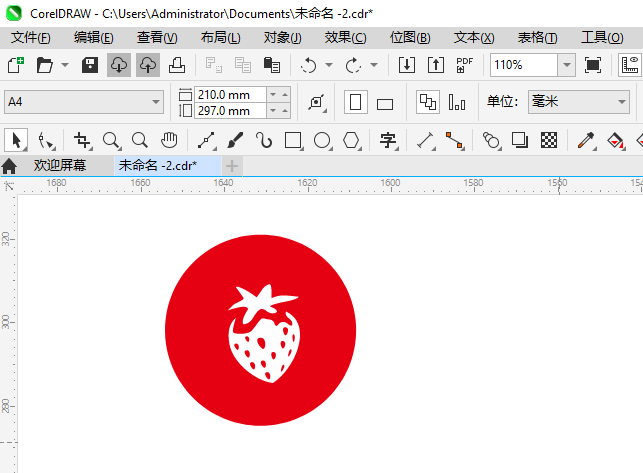This screenshot has width=643, height=473.
Task: Redo the last action
Action: click(353, 65)
